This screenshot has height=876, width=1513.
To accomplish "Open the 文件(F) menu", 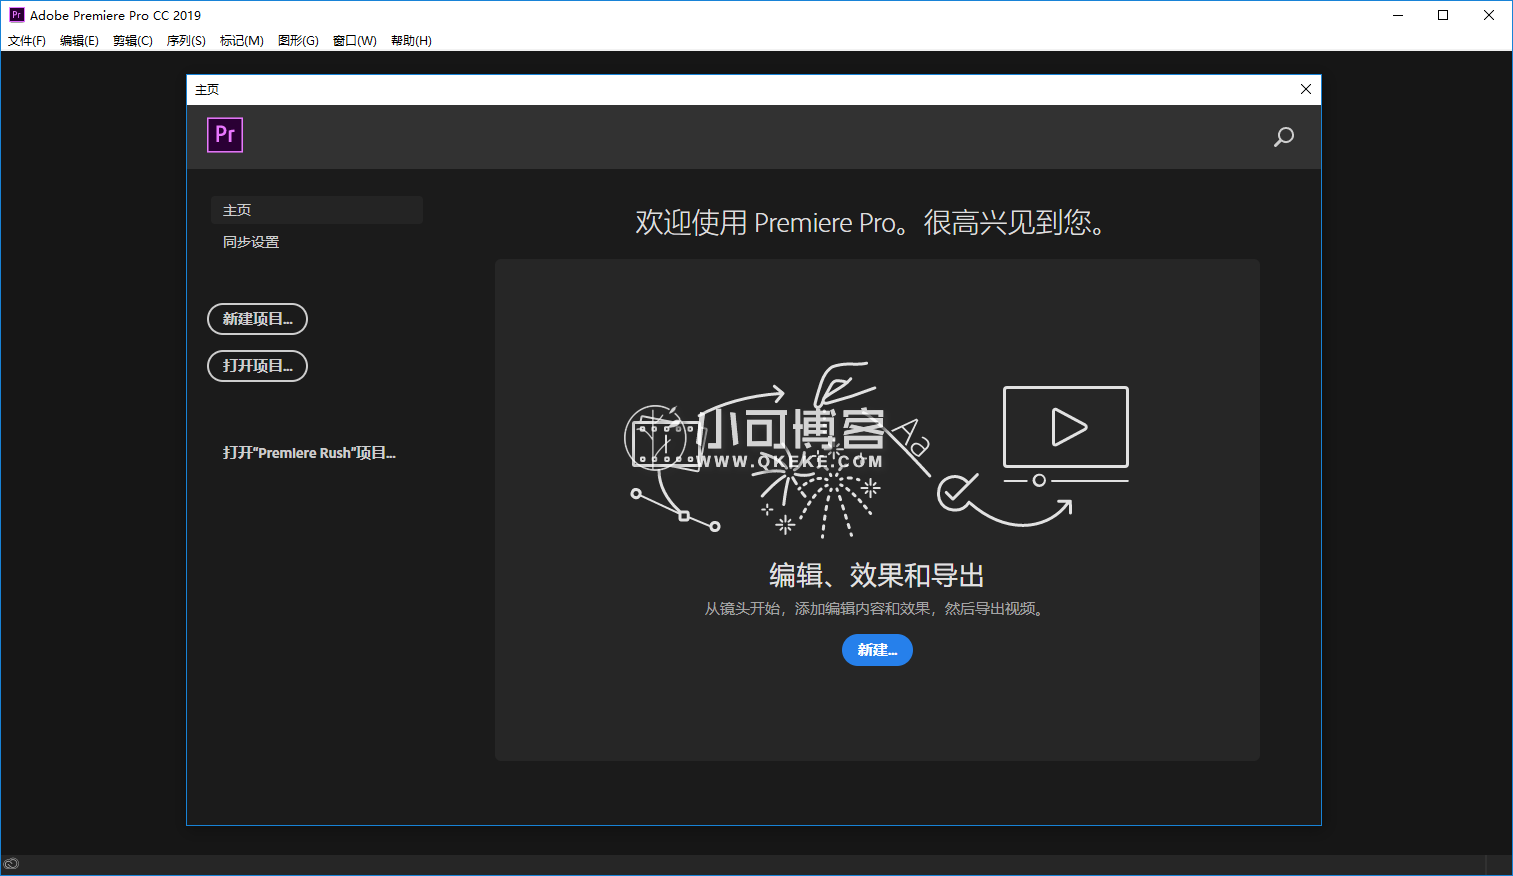I will pyautogui.click(x=27, y=41).
